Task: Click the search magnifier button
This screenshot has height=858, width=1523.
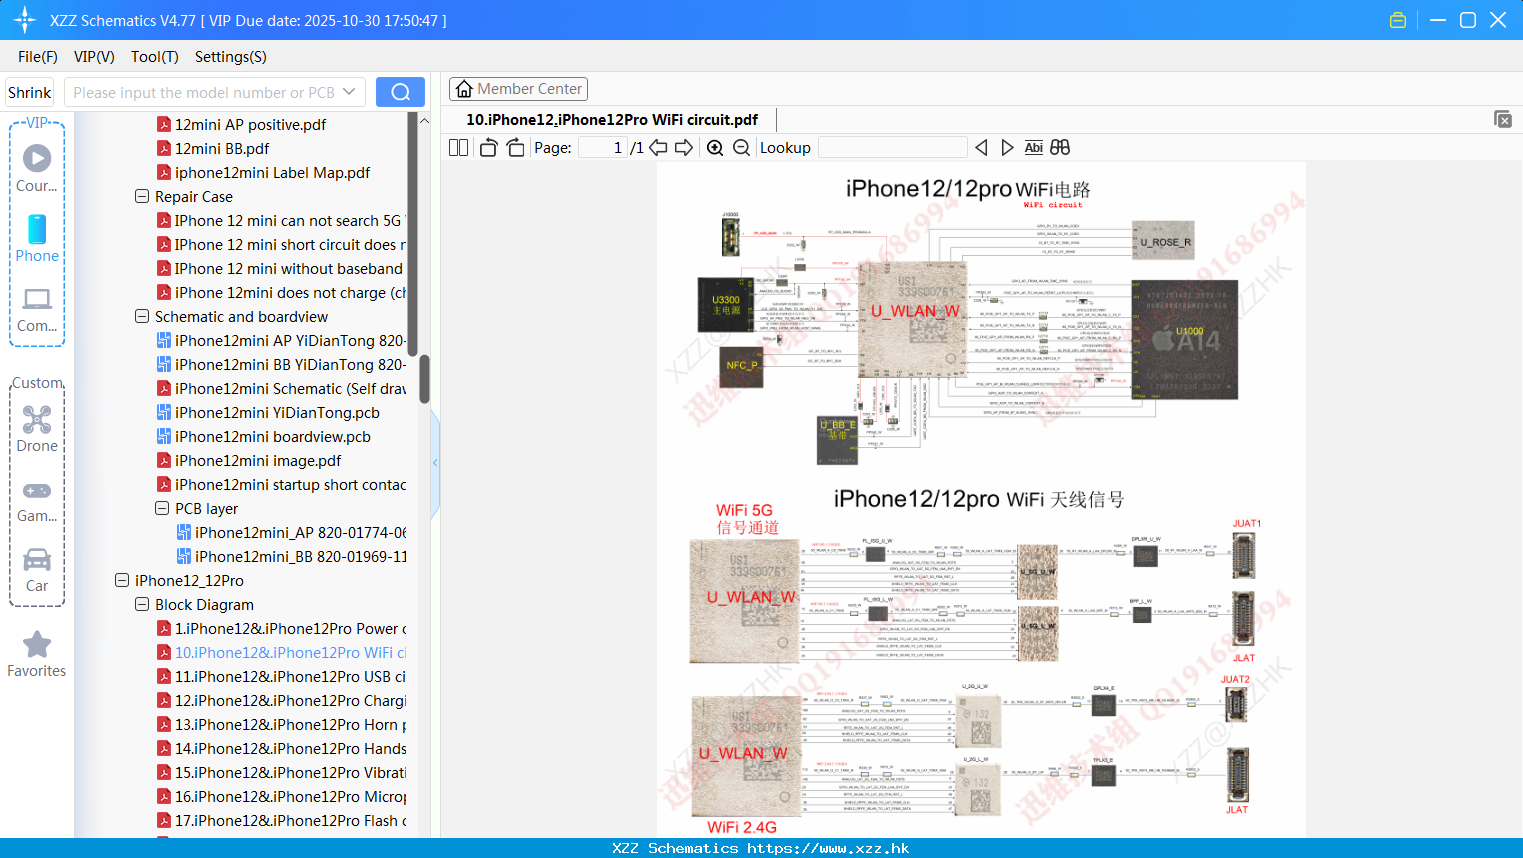Action: (400, 92)
